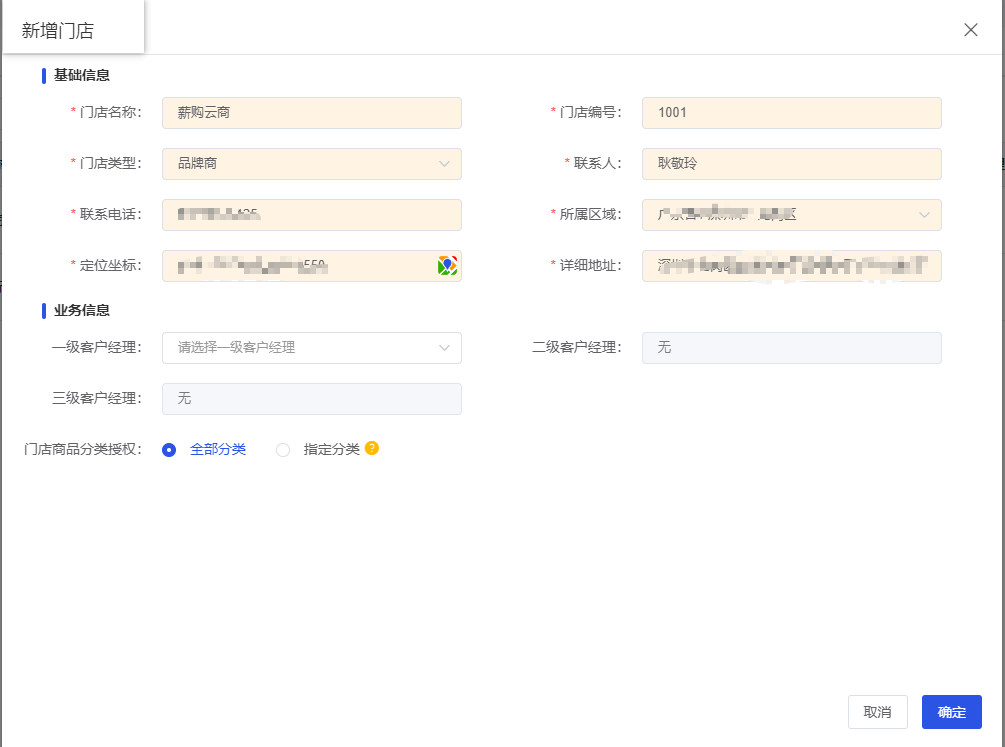
Task: Select the 全部分类 radio button
Action: point(168,449)
